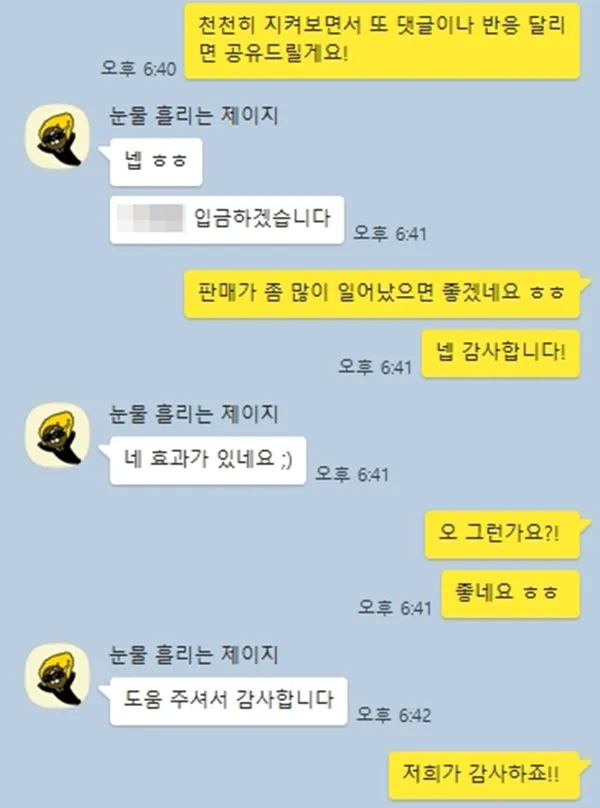The image size is (600, 808).
Task: Click the white bubble '네 효과가 있네요 ;)'
Action: [x=208, y=460]
